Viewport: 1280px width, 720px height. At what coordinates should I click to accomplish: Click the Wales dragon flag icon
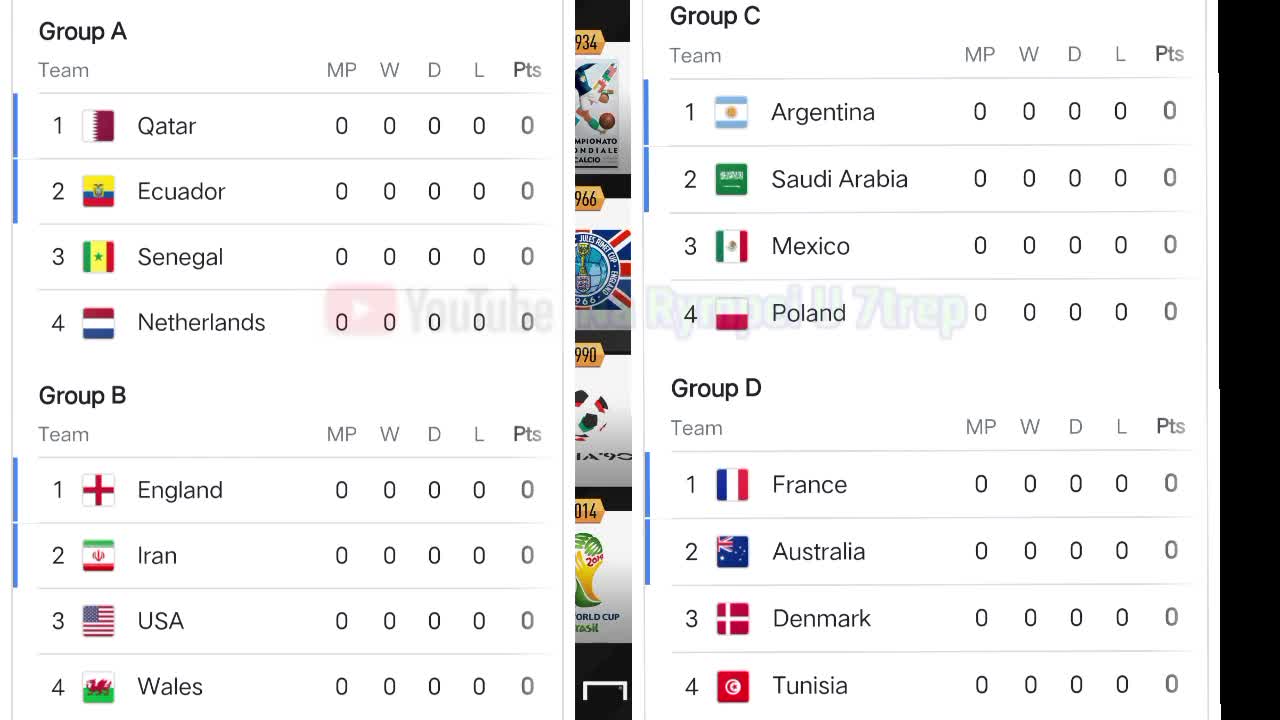[x=98, y=687]
